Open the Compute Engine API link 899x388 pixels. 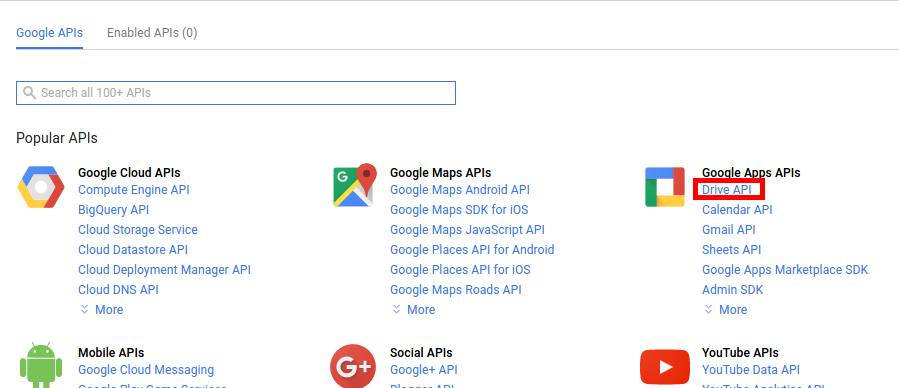134,190
